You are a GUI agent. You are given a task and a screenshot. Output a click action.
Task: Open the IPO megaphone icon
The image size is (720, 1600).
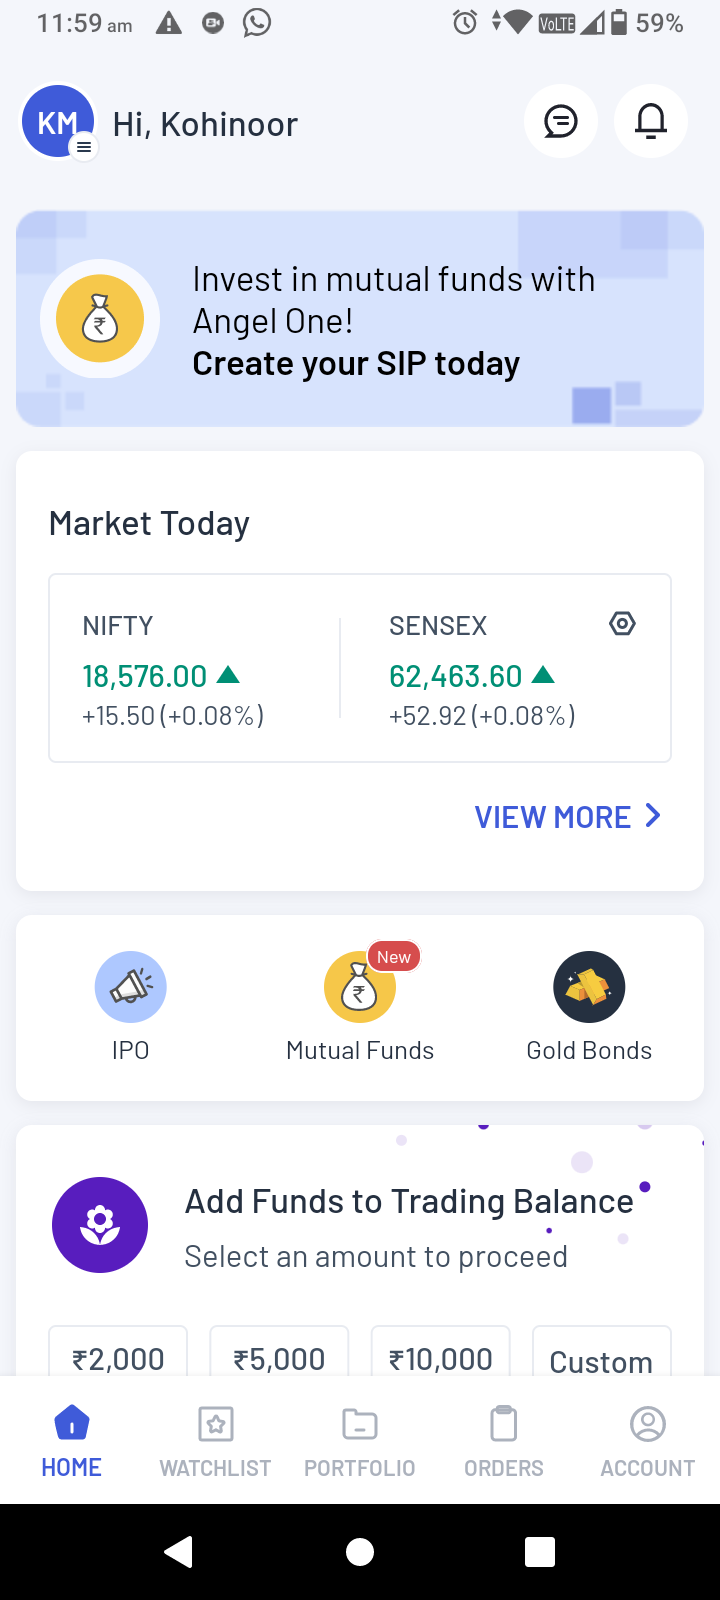[x=131, y=987]
